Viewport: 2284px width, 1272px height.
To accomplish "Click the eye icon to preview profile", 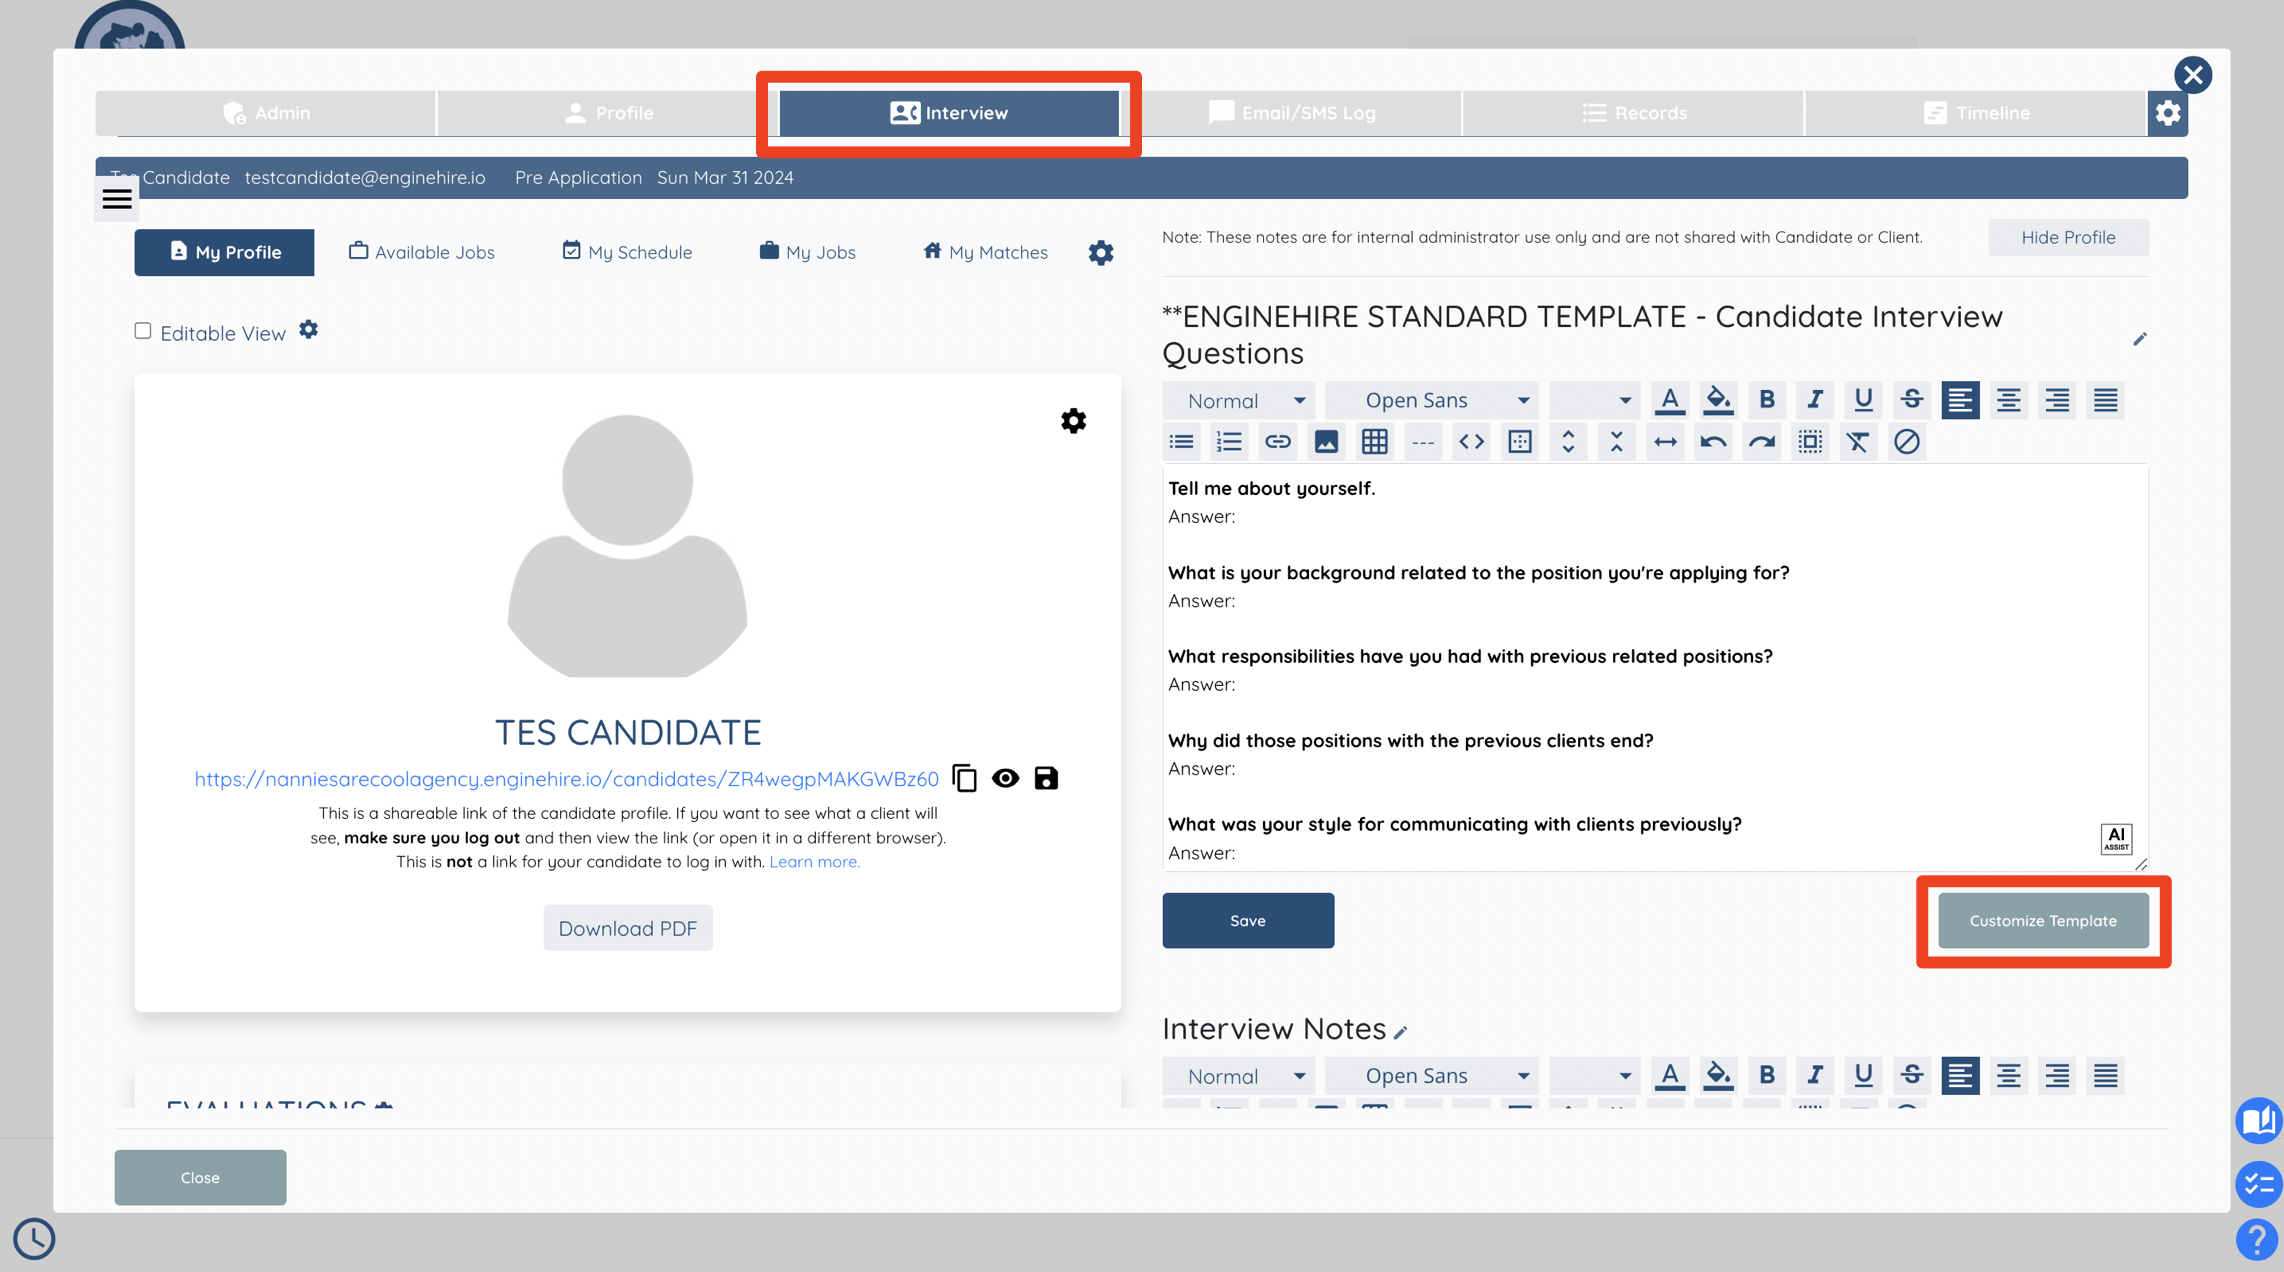I will click(x=1005, y=778).
